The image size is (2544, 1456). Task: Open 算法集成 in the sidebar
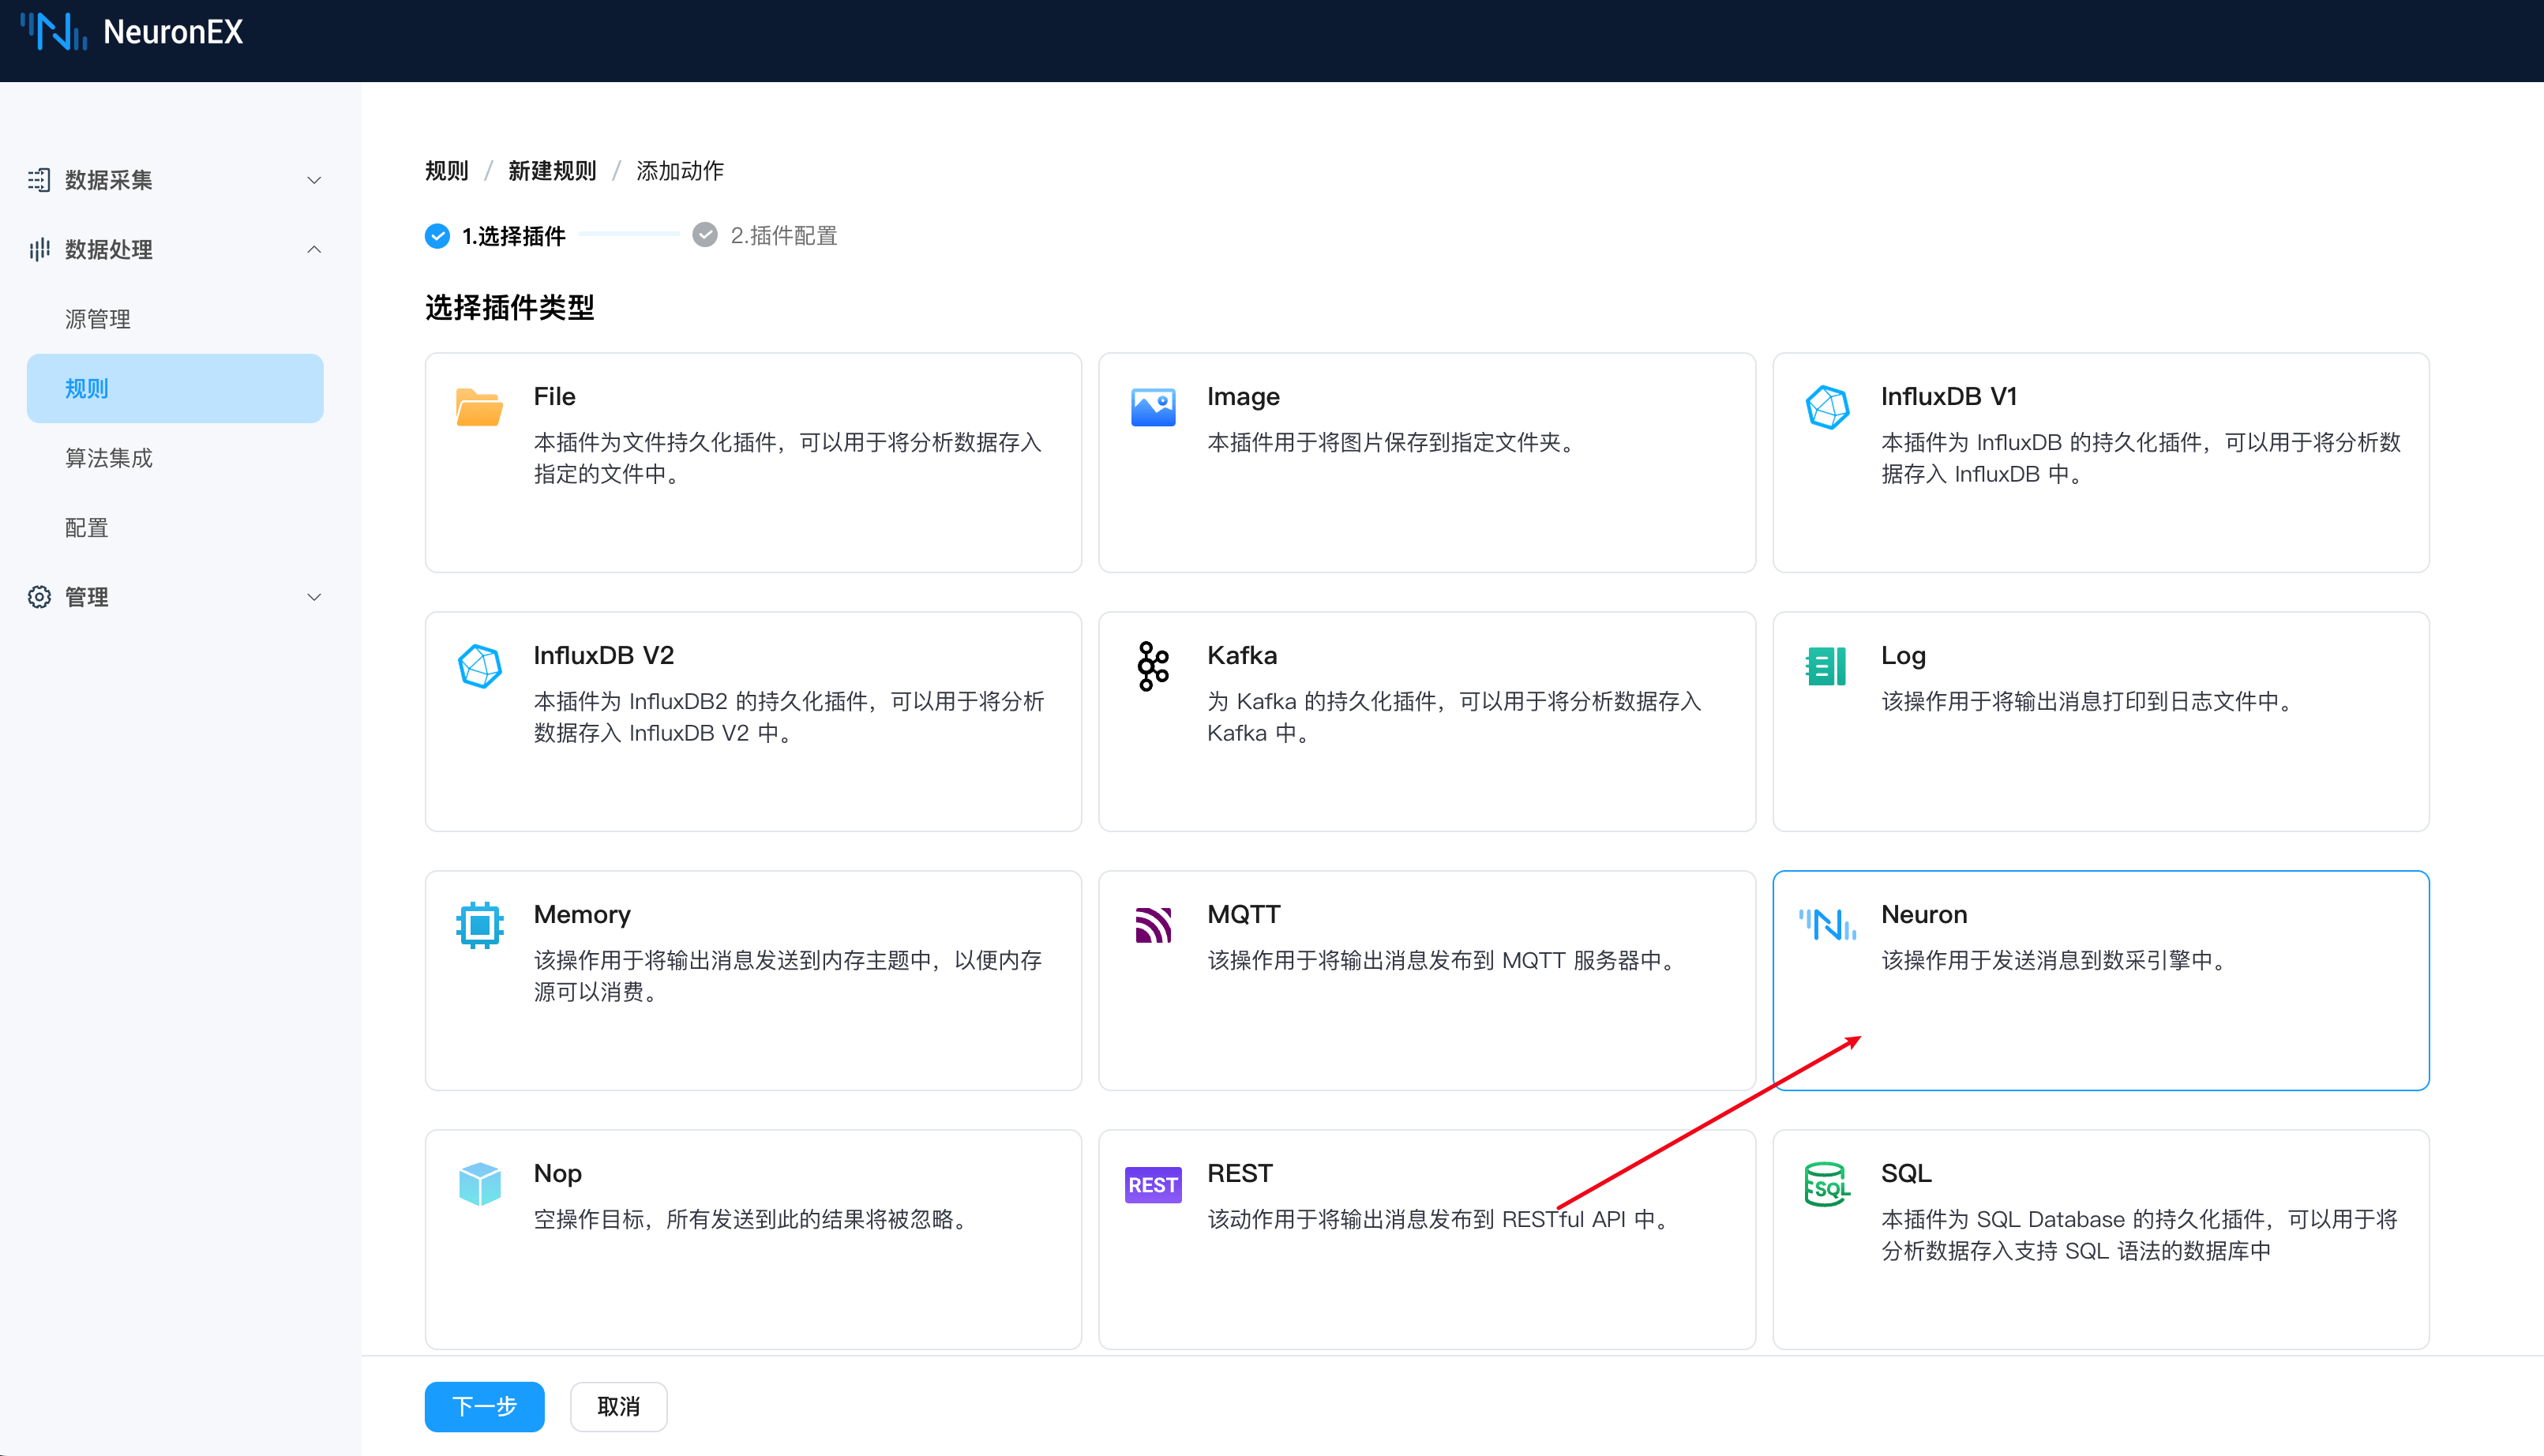[x=109, y=458]
